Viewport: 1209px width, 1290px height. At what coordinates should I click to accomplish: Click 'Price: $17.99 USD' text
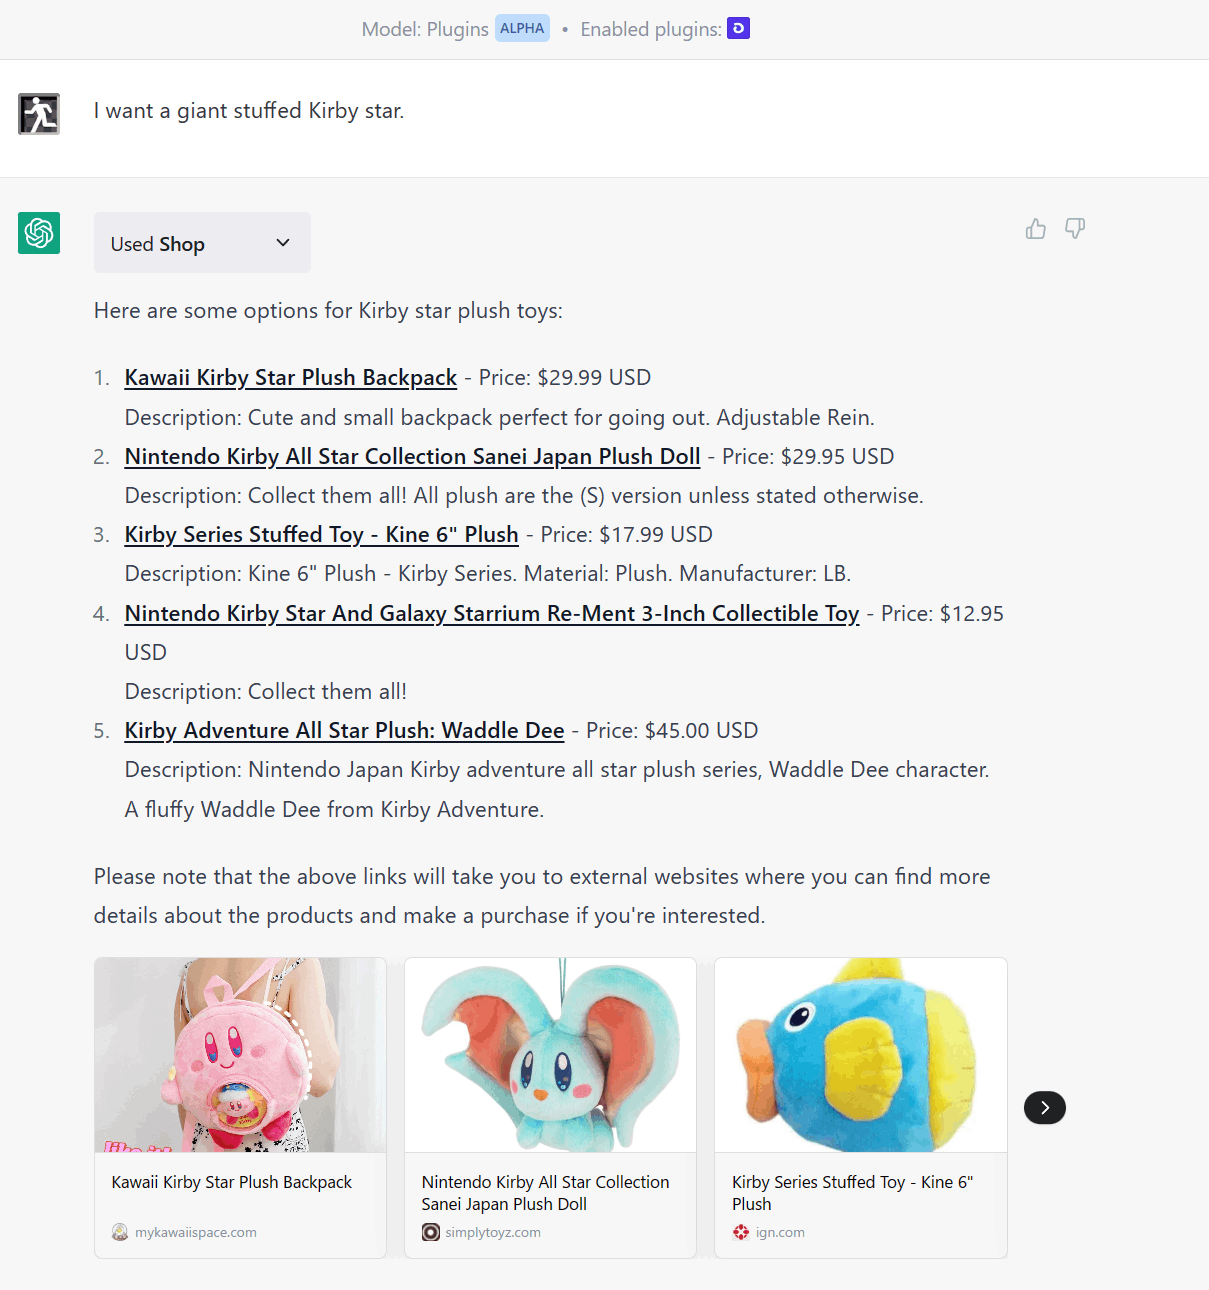[627, 535]
